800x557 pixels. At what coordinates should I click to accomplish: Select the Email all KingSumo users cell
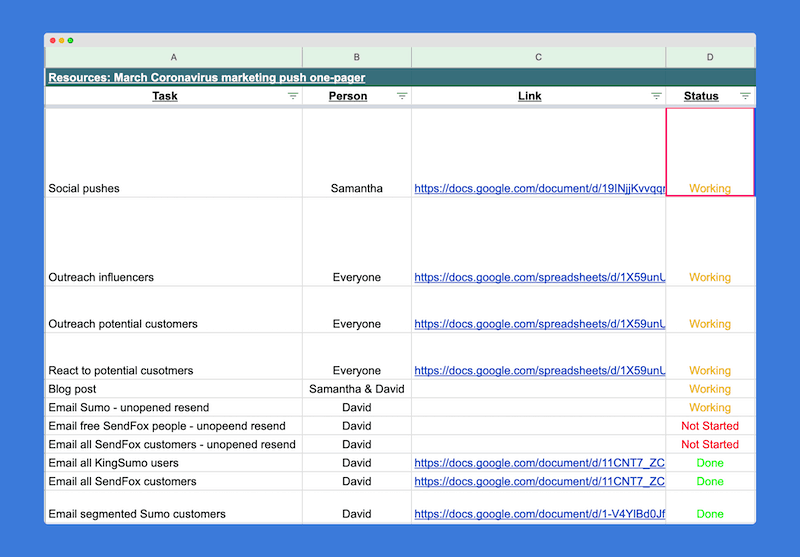[173, 463]
